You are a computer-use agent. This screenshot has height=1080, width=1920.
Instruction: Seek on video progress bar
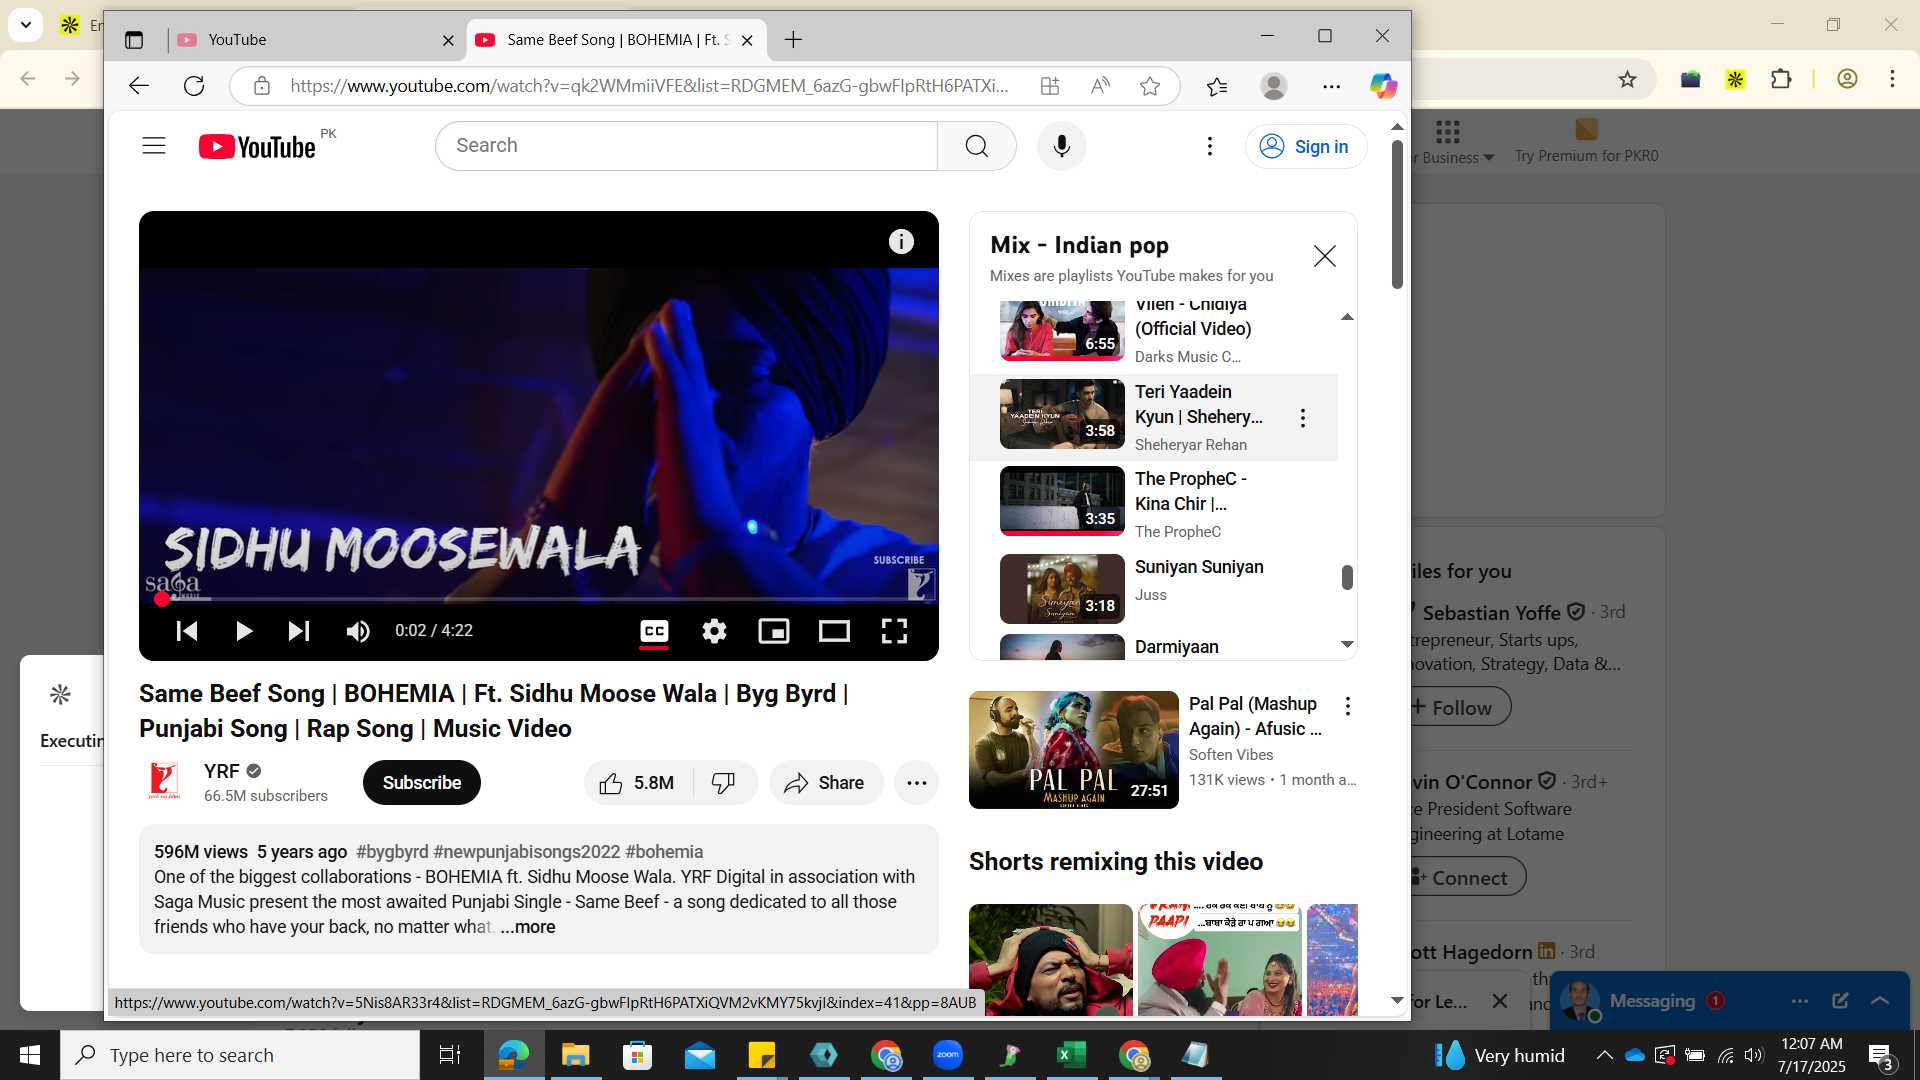[x=539, y=599]
